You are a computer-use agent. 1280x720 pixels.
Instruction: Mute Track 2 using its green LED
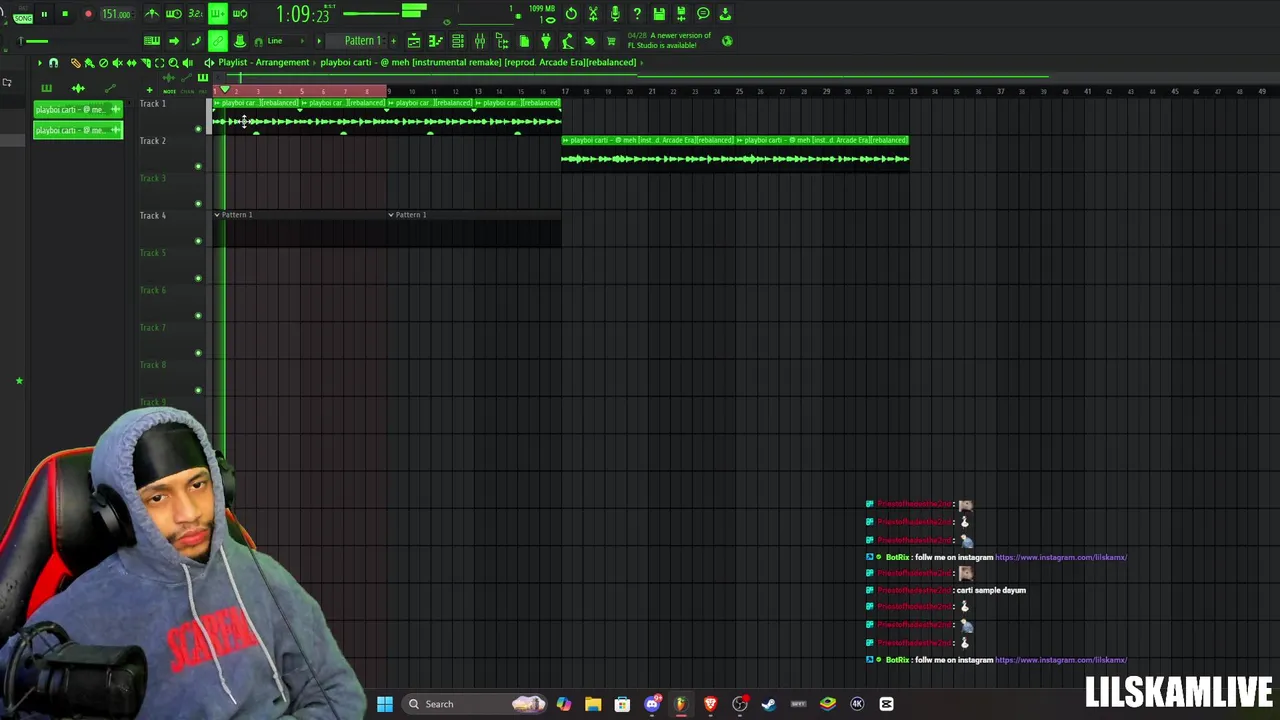coord(198,166)
